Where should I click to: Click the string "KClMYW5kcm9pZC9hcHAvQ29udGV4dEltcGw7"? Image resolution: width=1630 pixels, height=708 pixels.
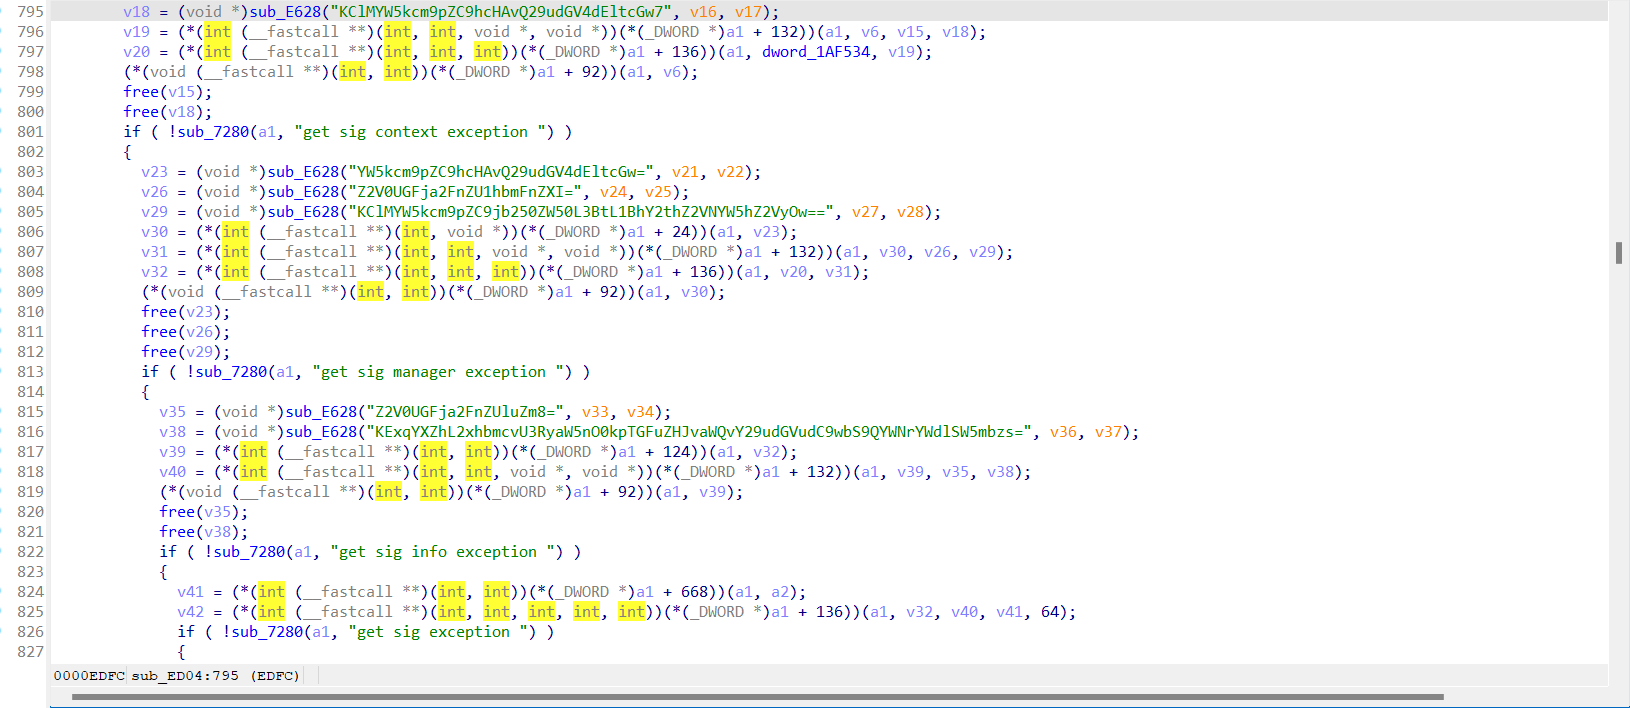508,12
